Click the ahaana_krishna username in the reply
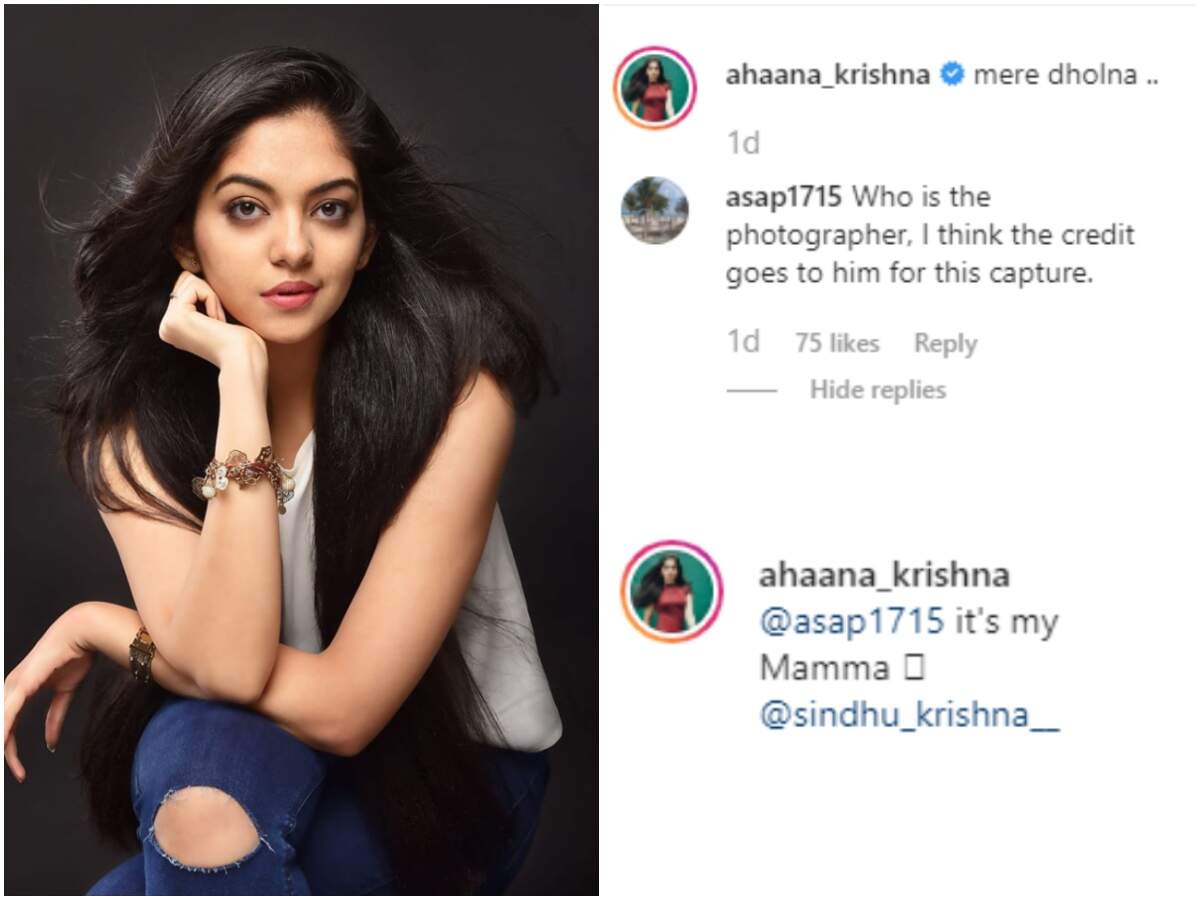 pyautogui.click(x=884, y=575)
